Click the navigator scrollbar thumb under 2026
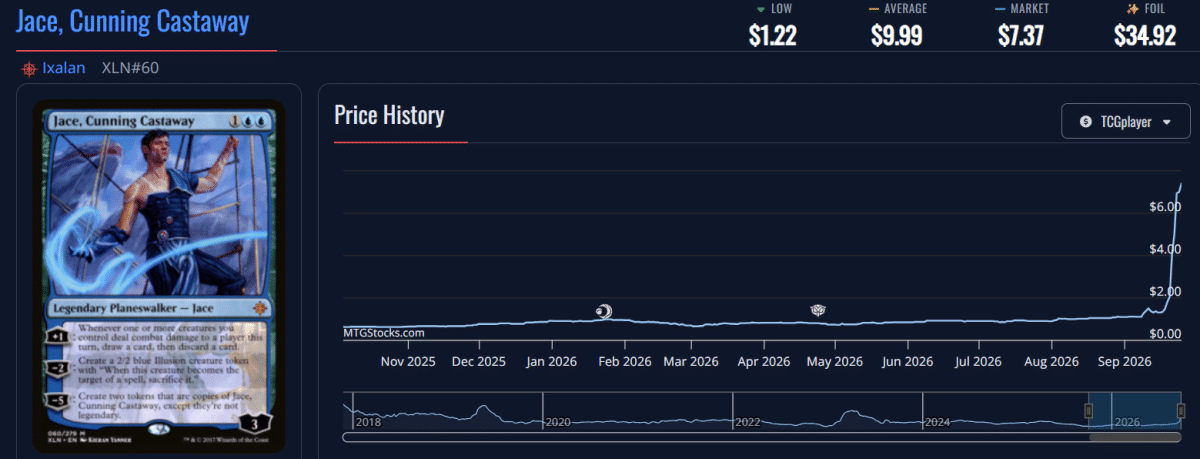Image resolution: width=1200 pixels, height=459 pixels. tap(1135, 437)
